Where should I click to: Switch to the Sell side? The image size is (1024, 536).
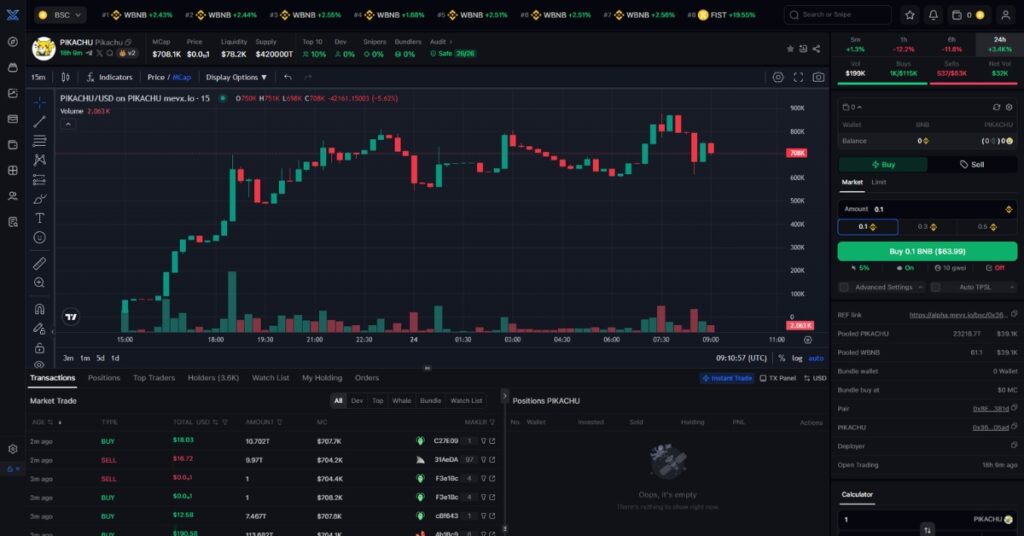(972, 165)
